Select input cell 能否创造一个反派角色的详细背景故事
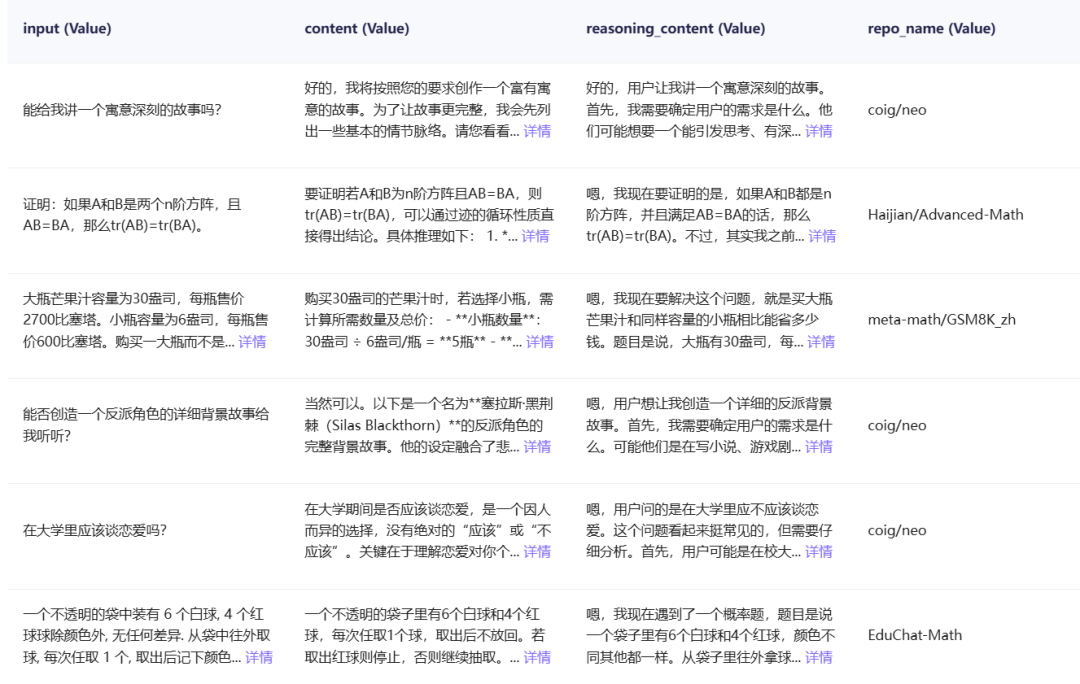 146,425
